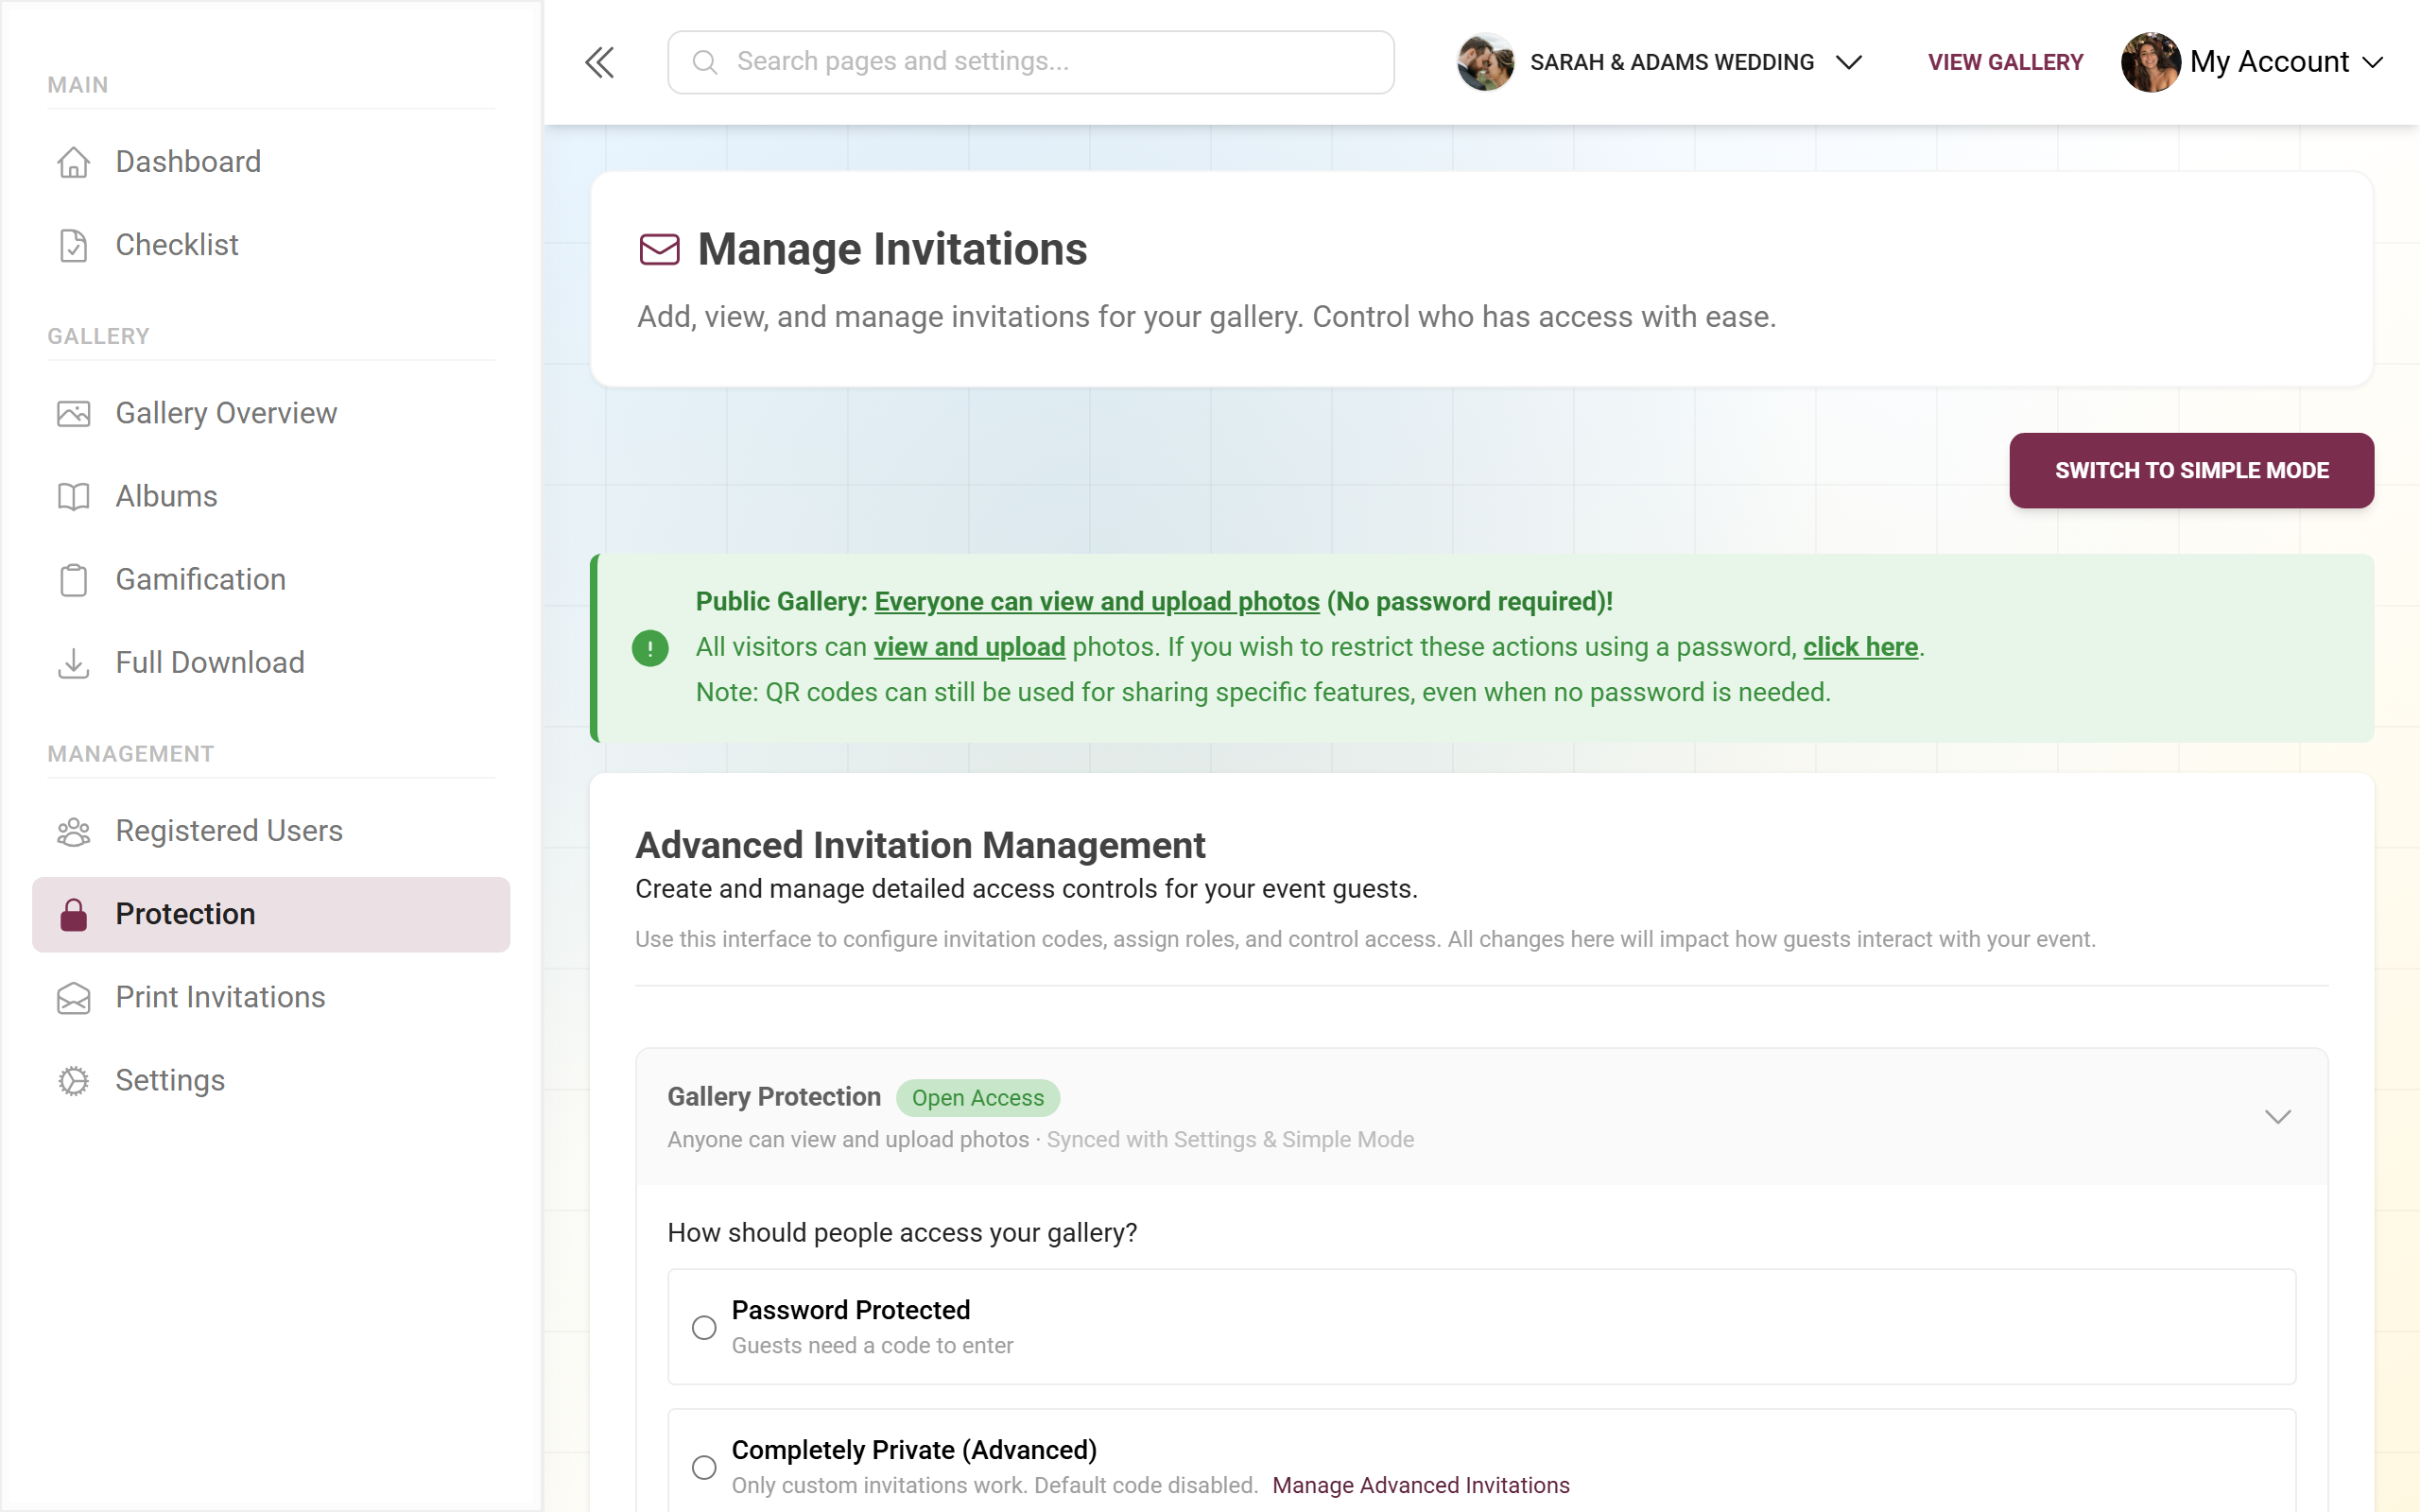Click the 'click here' password link
The height and width of the screenshot is (1512, 2420).
[1860, 647]
